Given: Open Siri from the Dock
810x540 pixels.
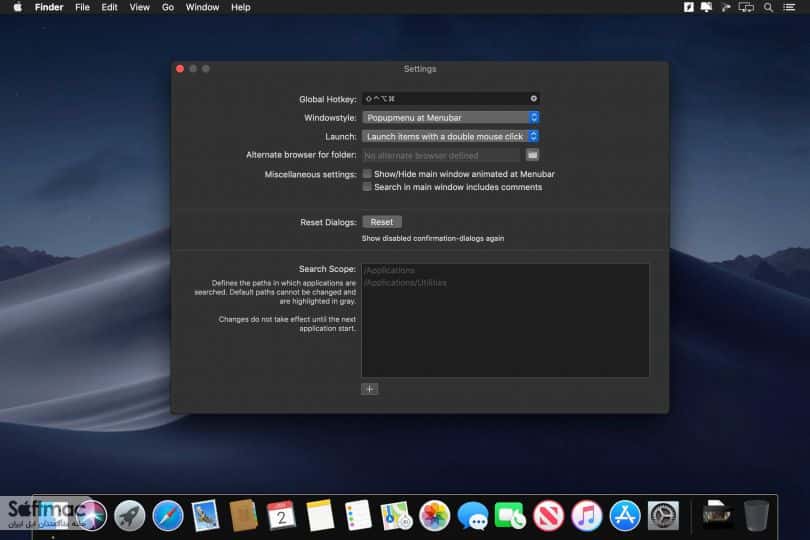Looking at the screenshot, I should click(91, 515).
